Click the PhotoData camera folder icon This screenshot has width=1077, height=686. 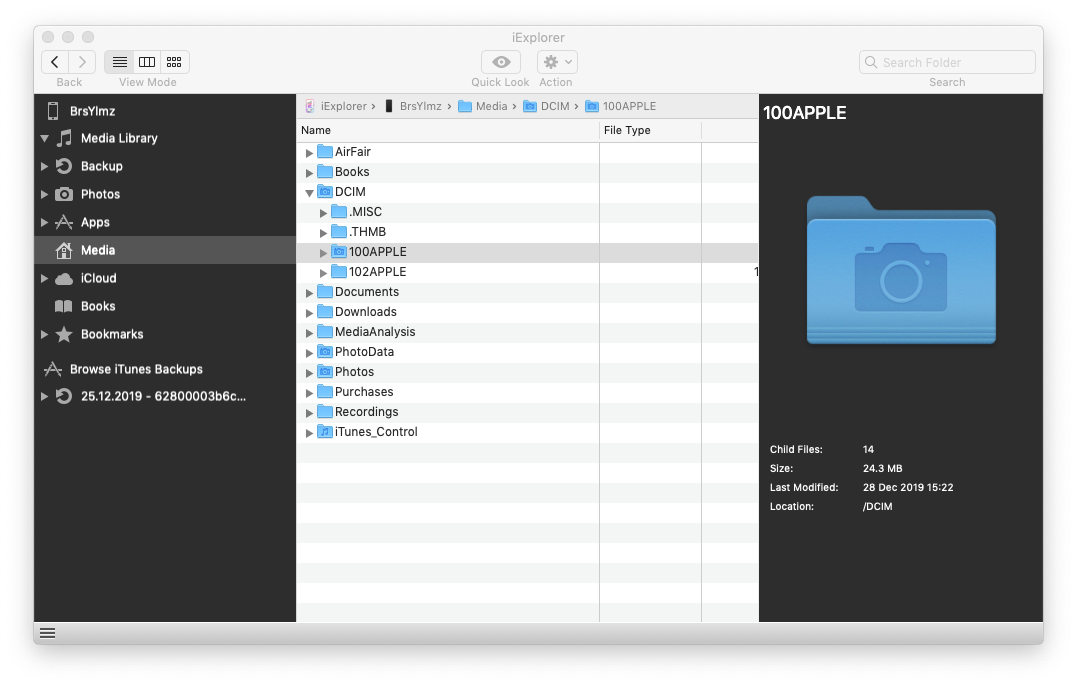(x=325, y=352)
